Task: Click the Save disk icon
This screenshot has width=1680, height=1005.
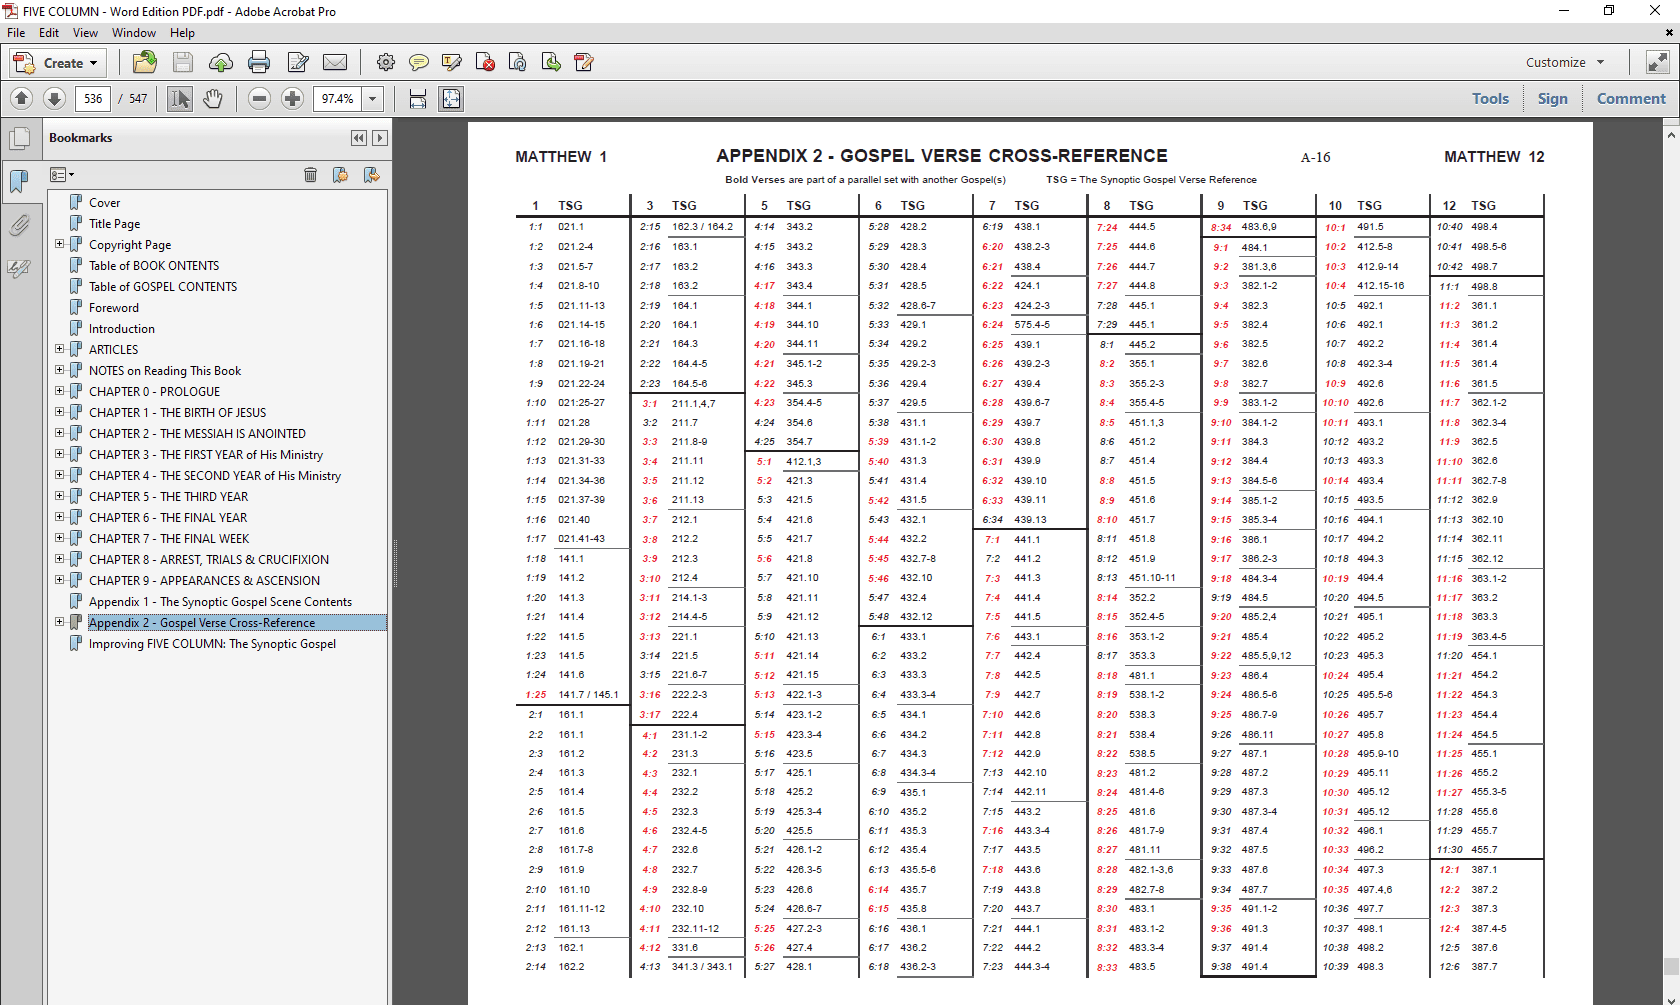Action: coord(182,63)
